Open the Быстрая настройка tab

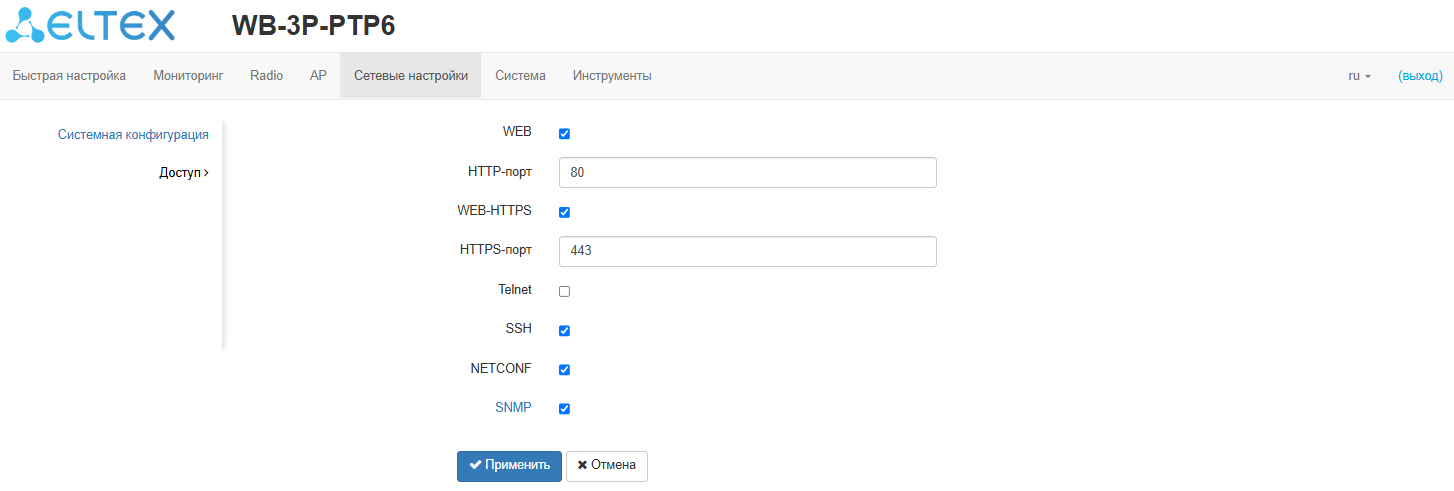tap(69, 76)
